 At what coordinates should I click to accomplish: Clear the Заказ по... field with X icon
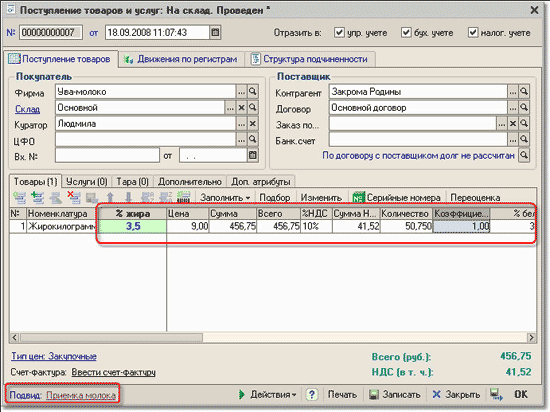coord(513,123)
